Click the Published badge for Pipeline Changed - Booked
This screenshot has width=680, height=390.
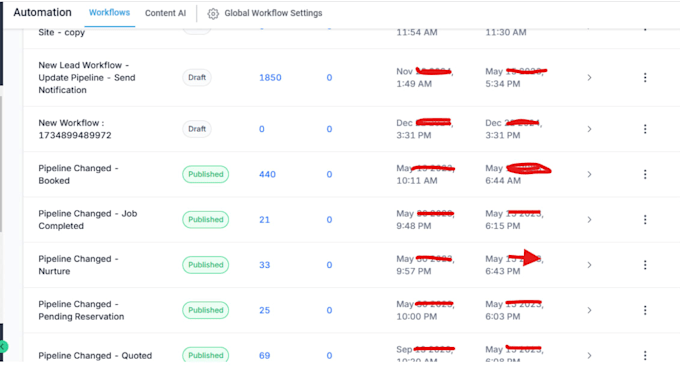[206, 174]
